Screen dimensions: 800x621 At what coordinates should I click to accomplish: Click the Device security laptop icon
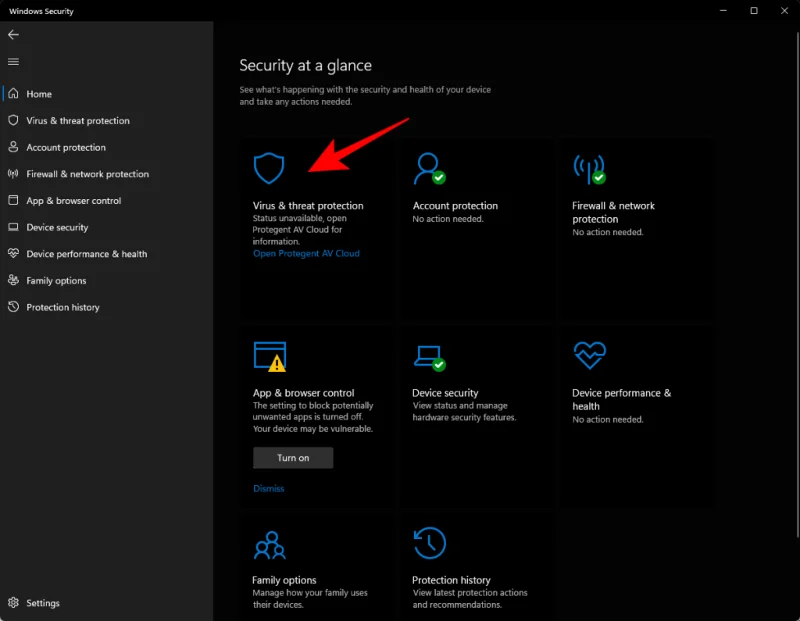[x=428, y=355]
